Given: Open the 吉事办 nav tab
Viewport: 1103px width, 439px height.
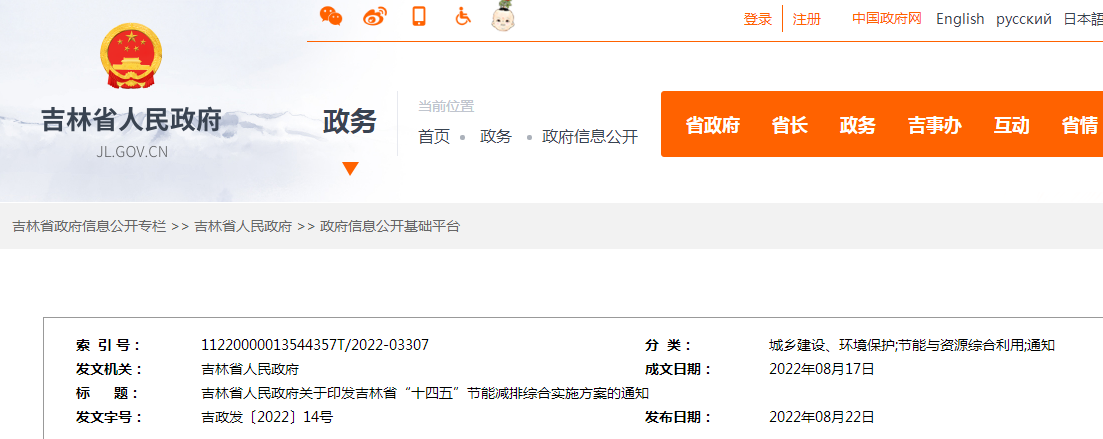Looking at the screenshot, I should coord(934,125).
